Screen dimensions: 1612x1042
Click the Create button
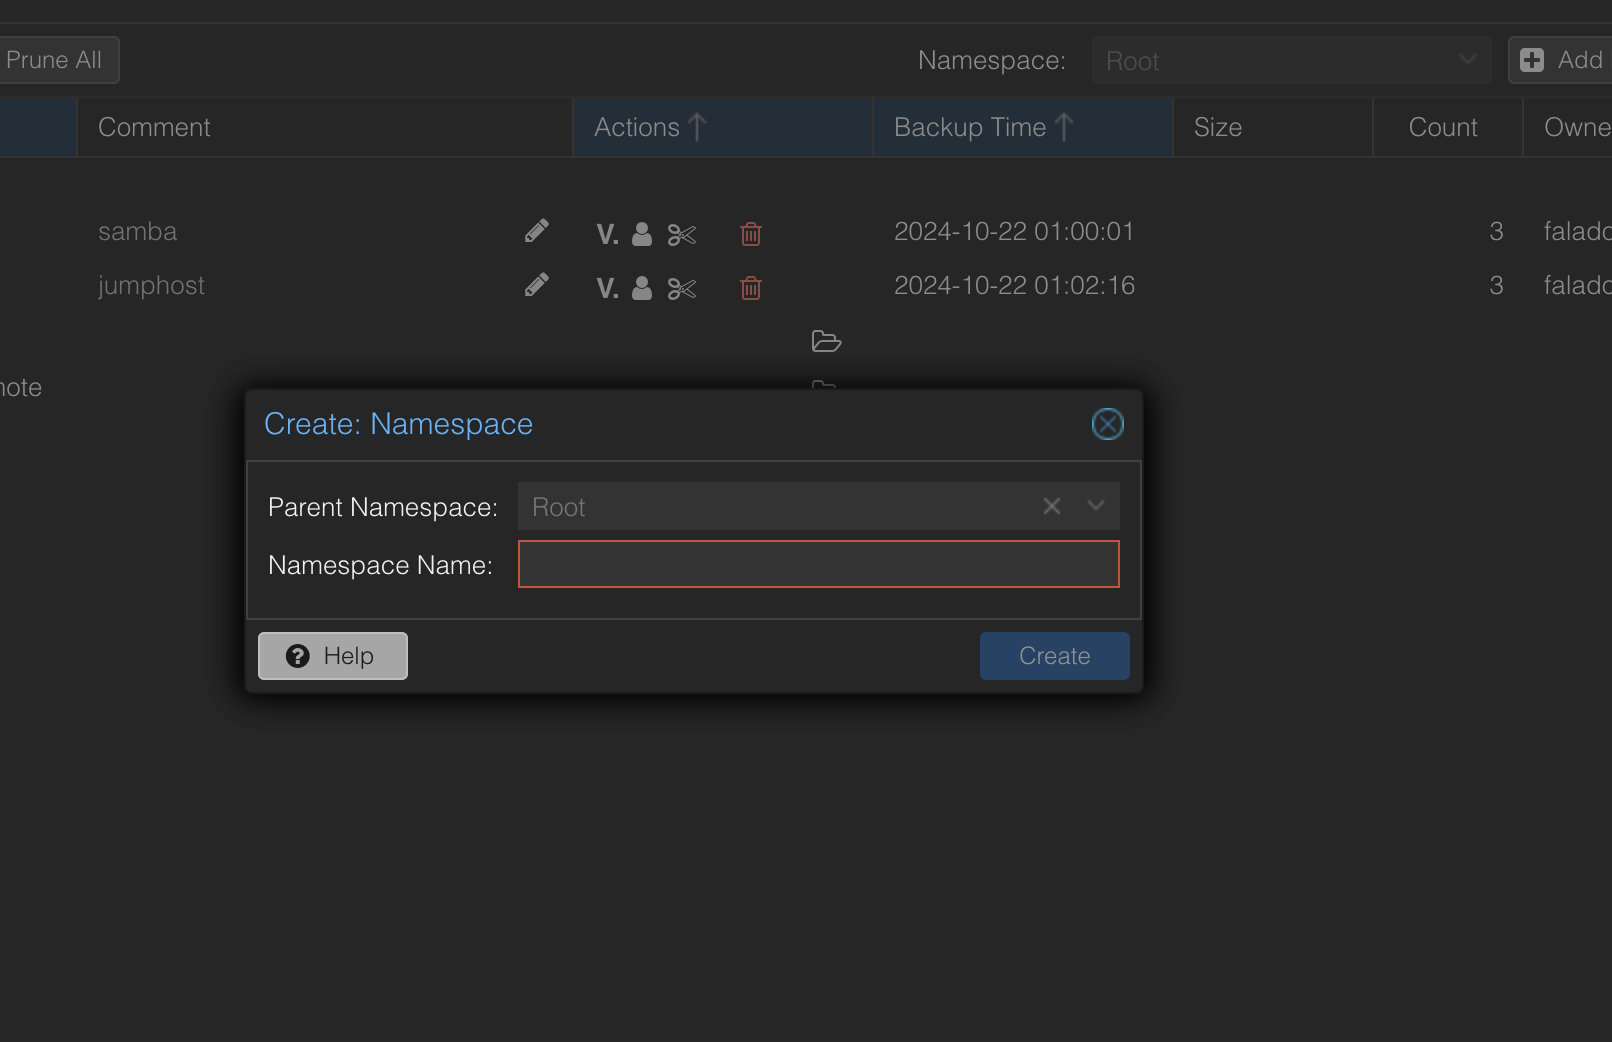click(x=1054, y=656)
